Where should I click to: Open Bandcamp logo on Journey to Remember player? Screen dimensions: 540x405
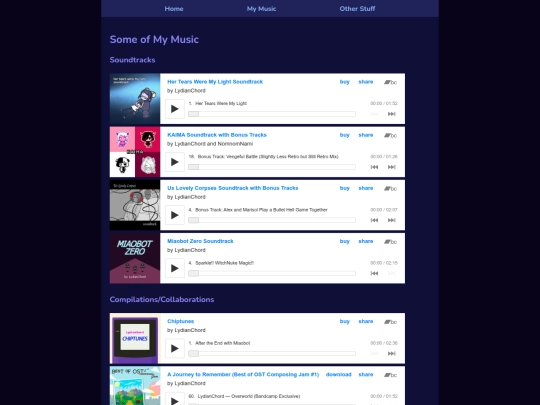[x=391, y=375]
